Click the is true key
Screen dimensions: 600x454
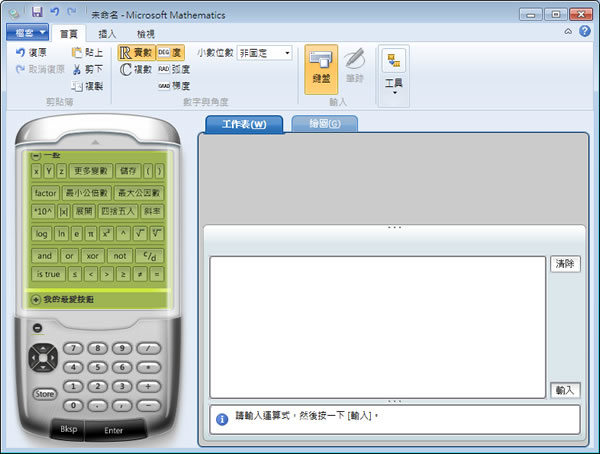pos(48,274)
